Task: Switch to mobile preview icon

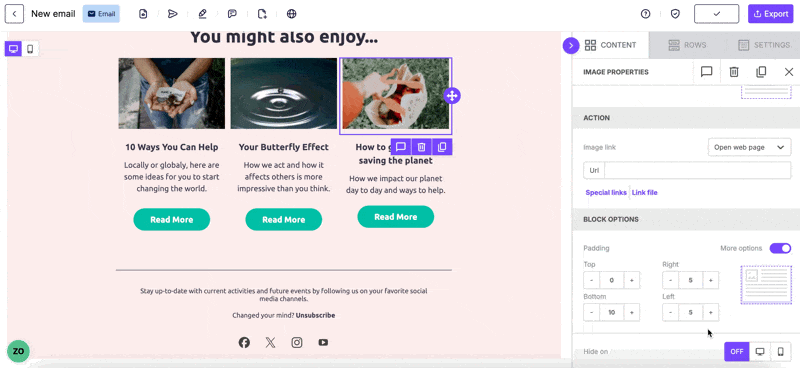Action: point(30,49)
